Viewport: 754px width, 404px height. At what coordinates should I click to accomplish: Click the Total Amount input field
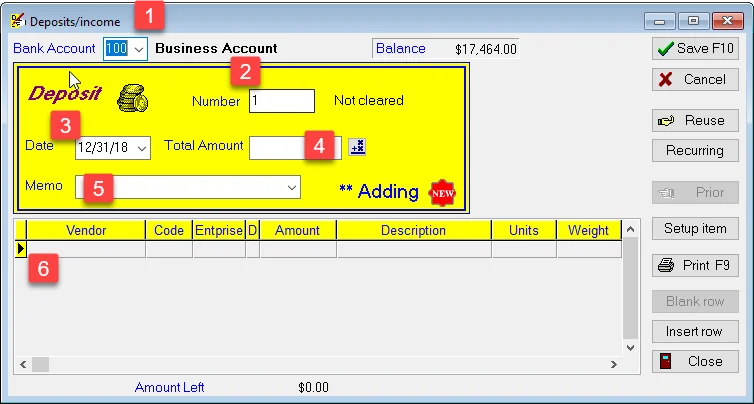click(x=295, y=148)
